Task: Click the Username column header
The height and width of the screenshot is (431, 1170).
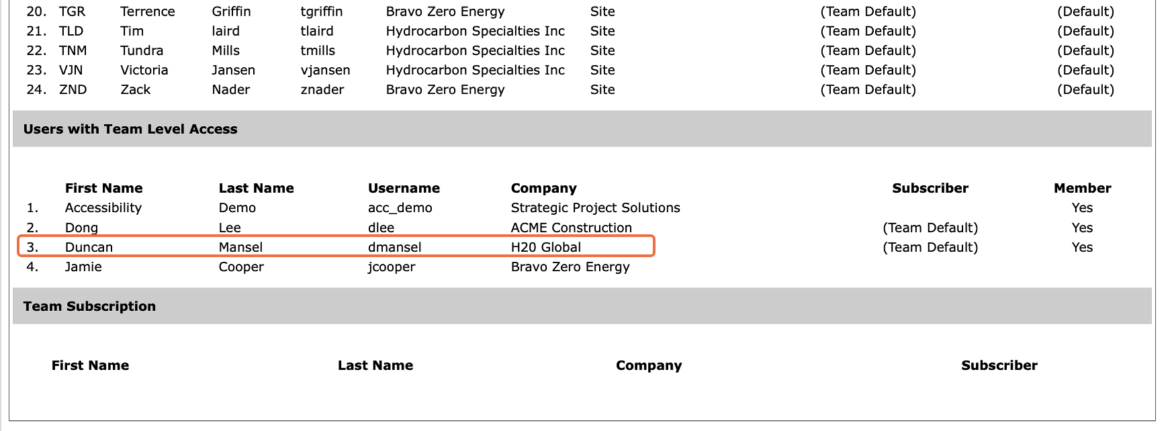Action: [404, 189]
